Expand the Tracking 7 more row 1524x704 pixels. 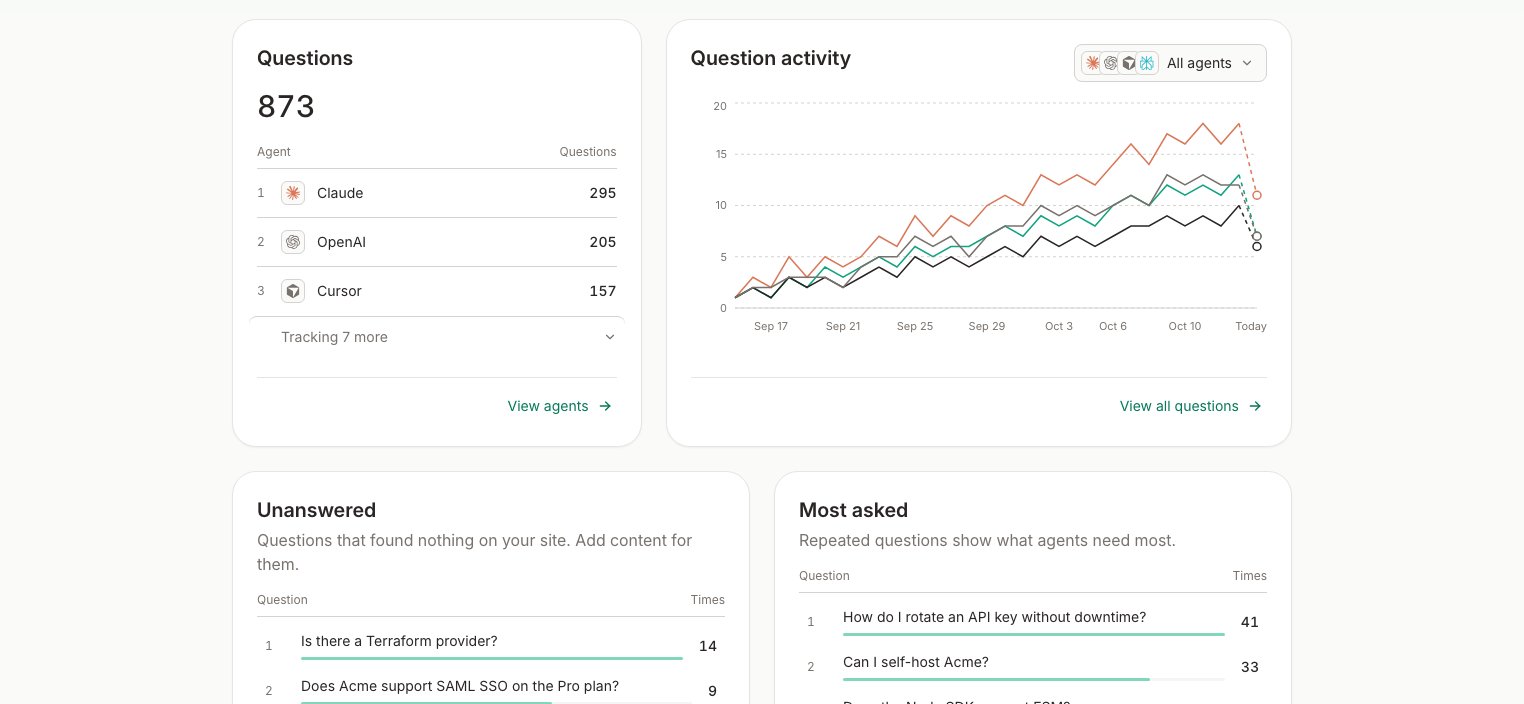pos(437,337)
